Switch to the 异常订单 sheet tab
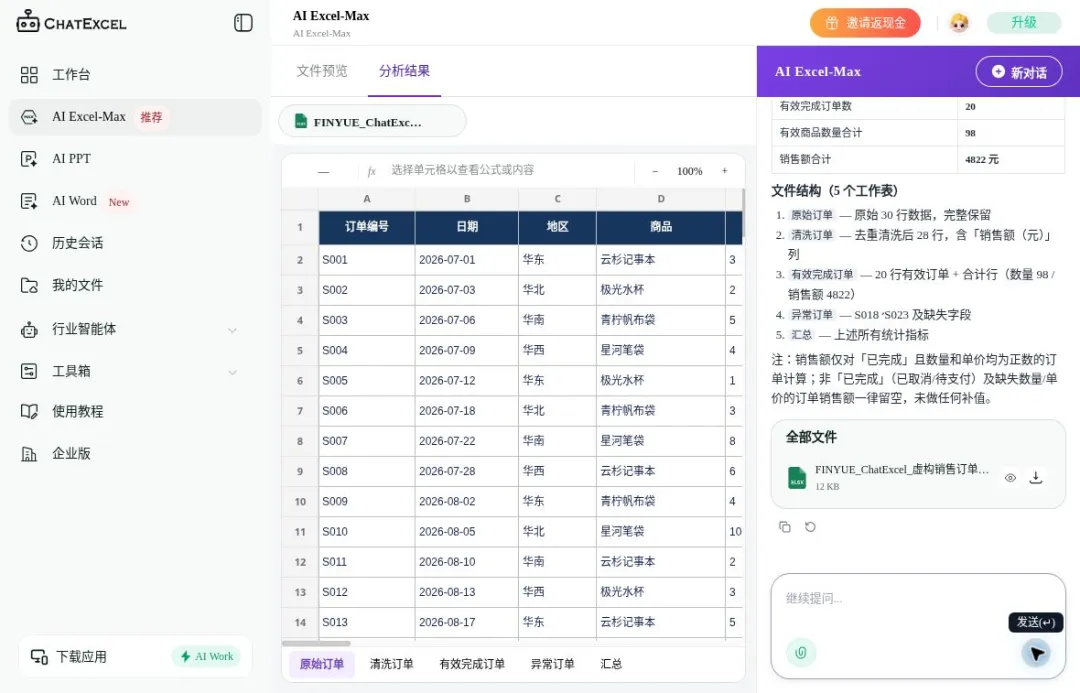The image size is (1080, 693). [x=552, y=664]
